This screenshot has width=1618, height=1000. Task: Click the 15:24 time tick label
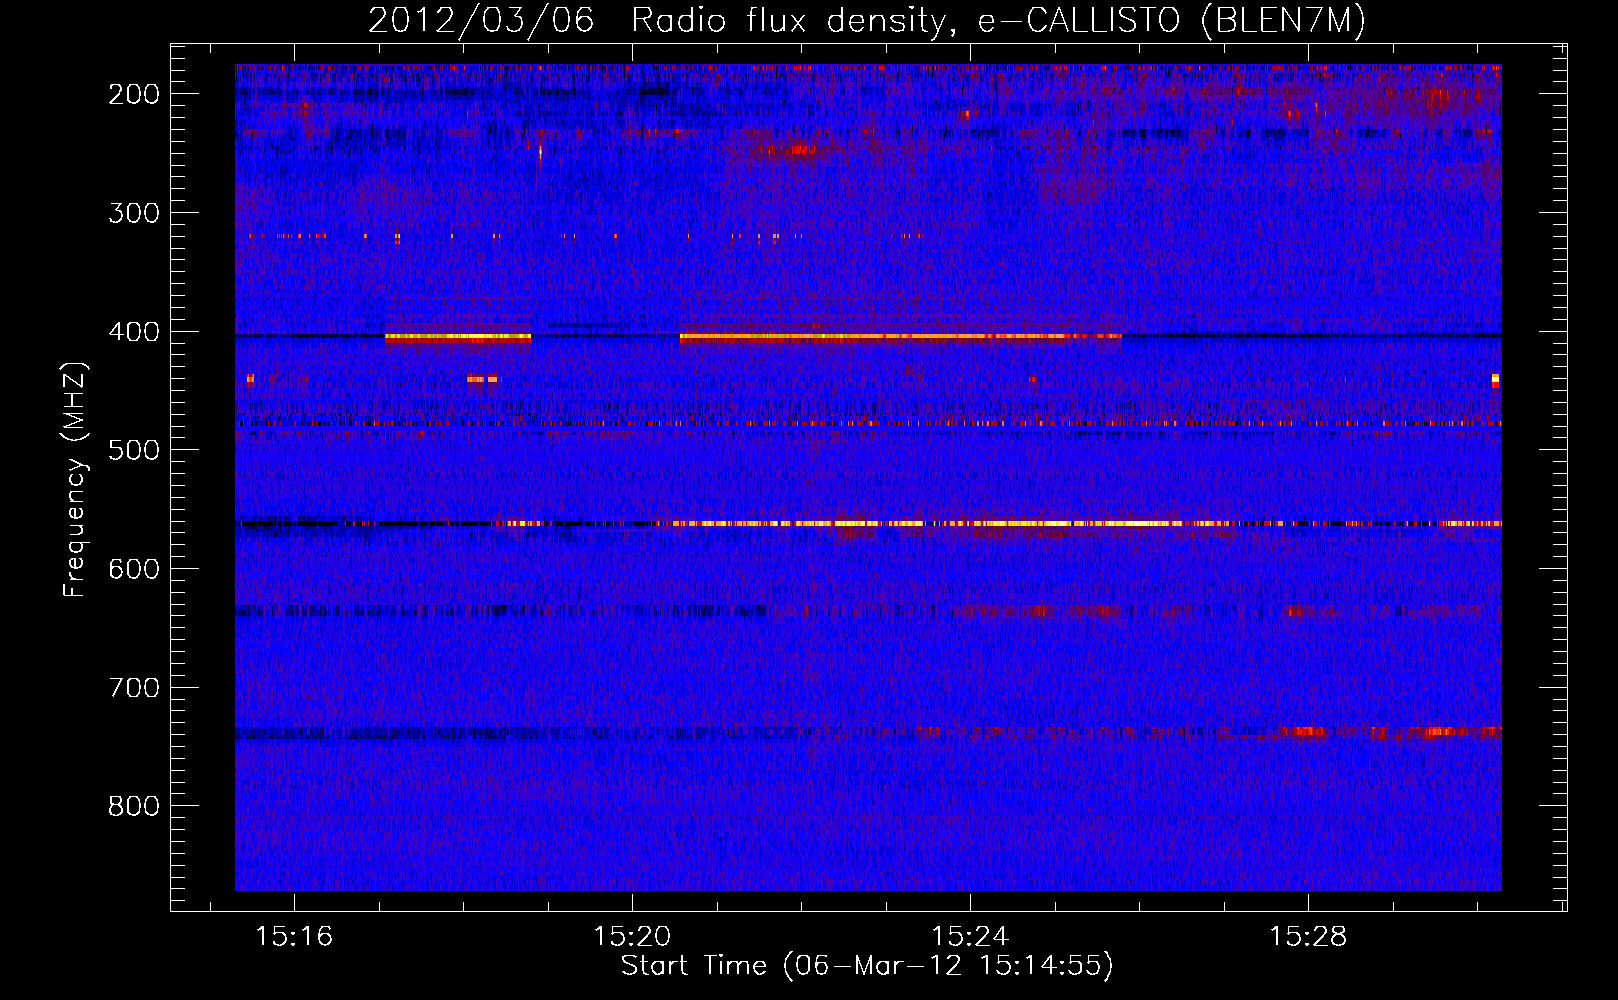click(x=970, y=937)
